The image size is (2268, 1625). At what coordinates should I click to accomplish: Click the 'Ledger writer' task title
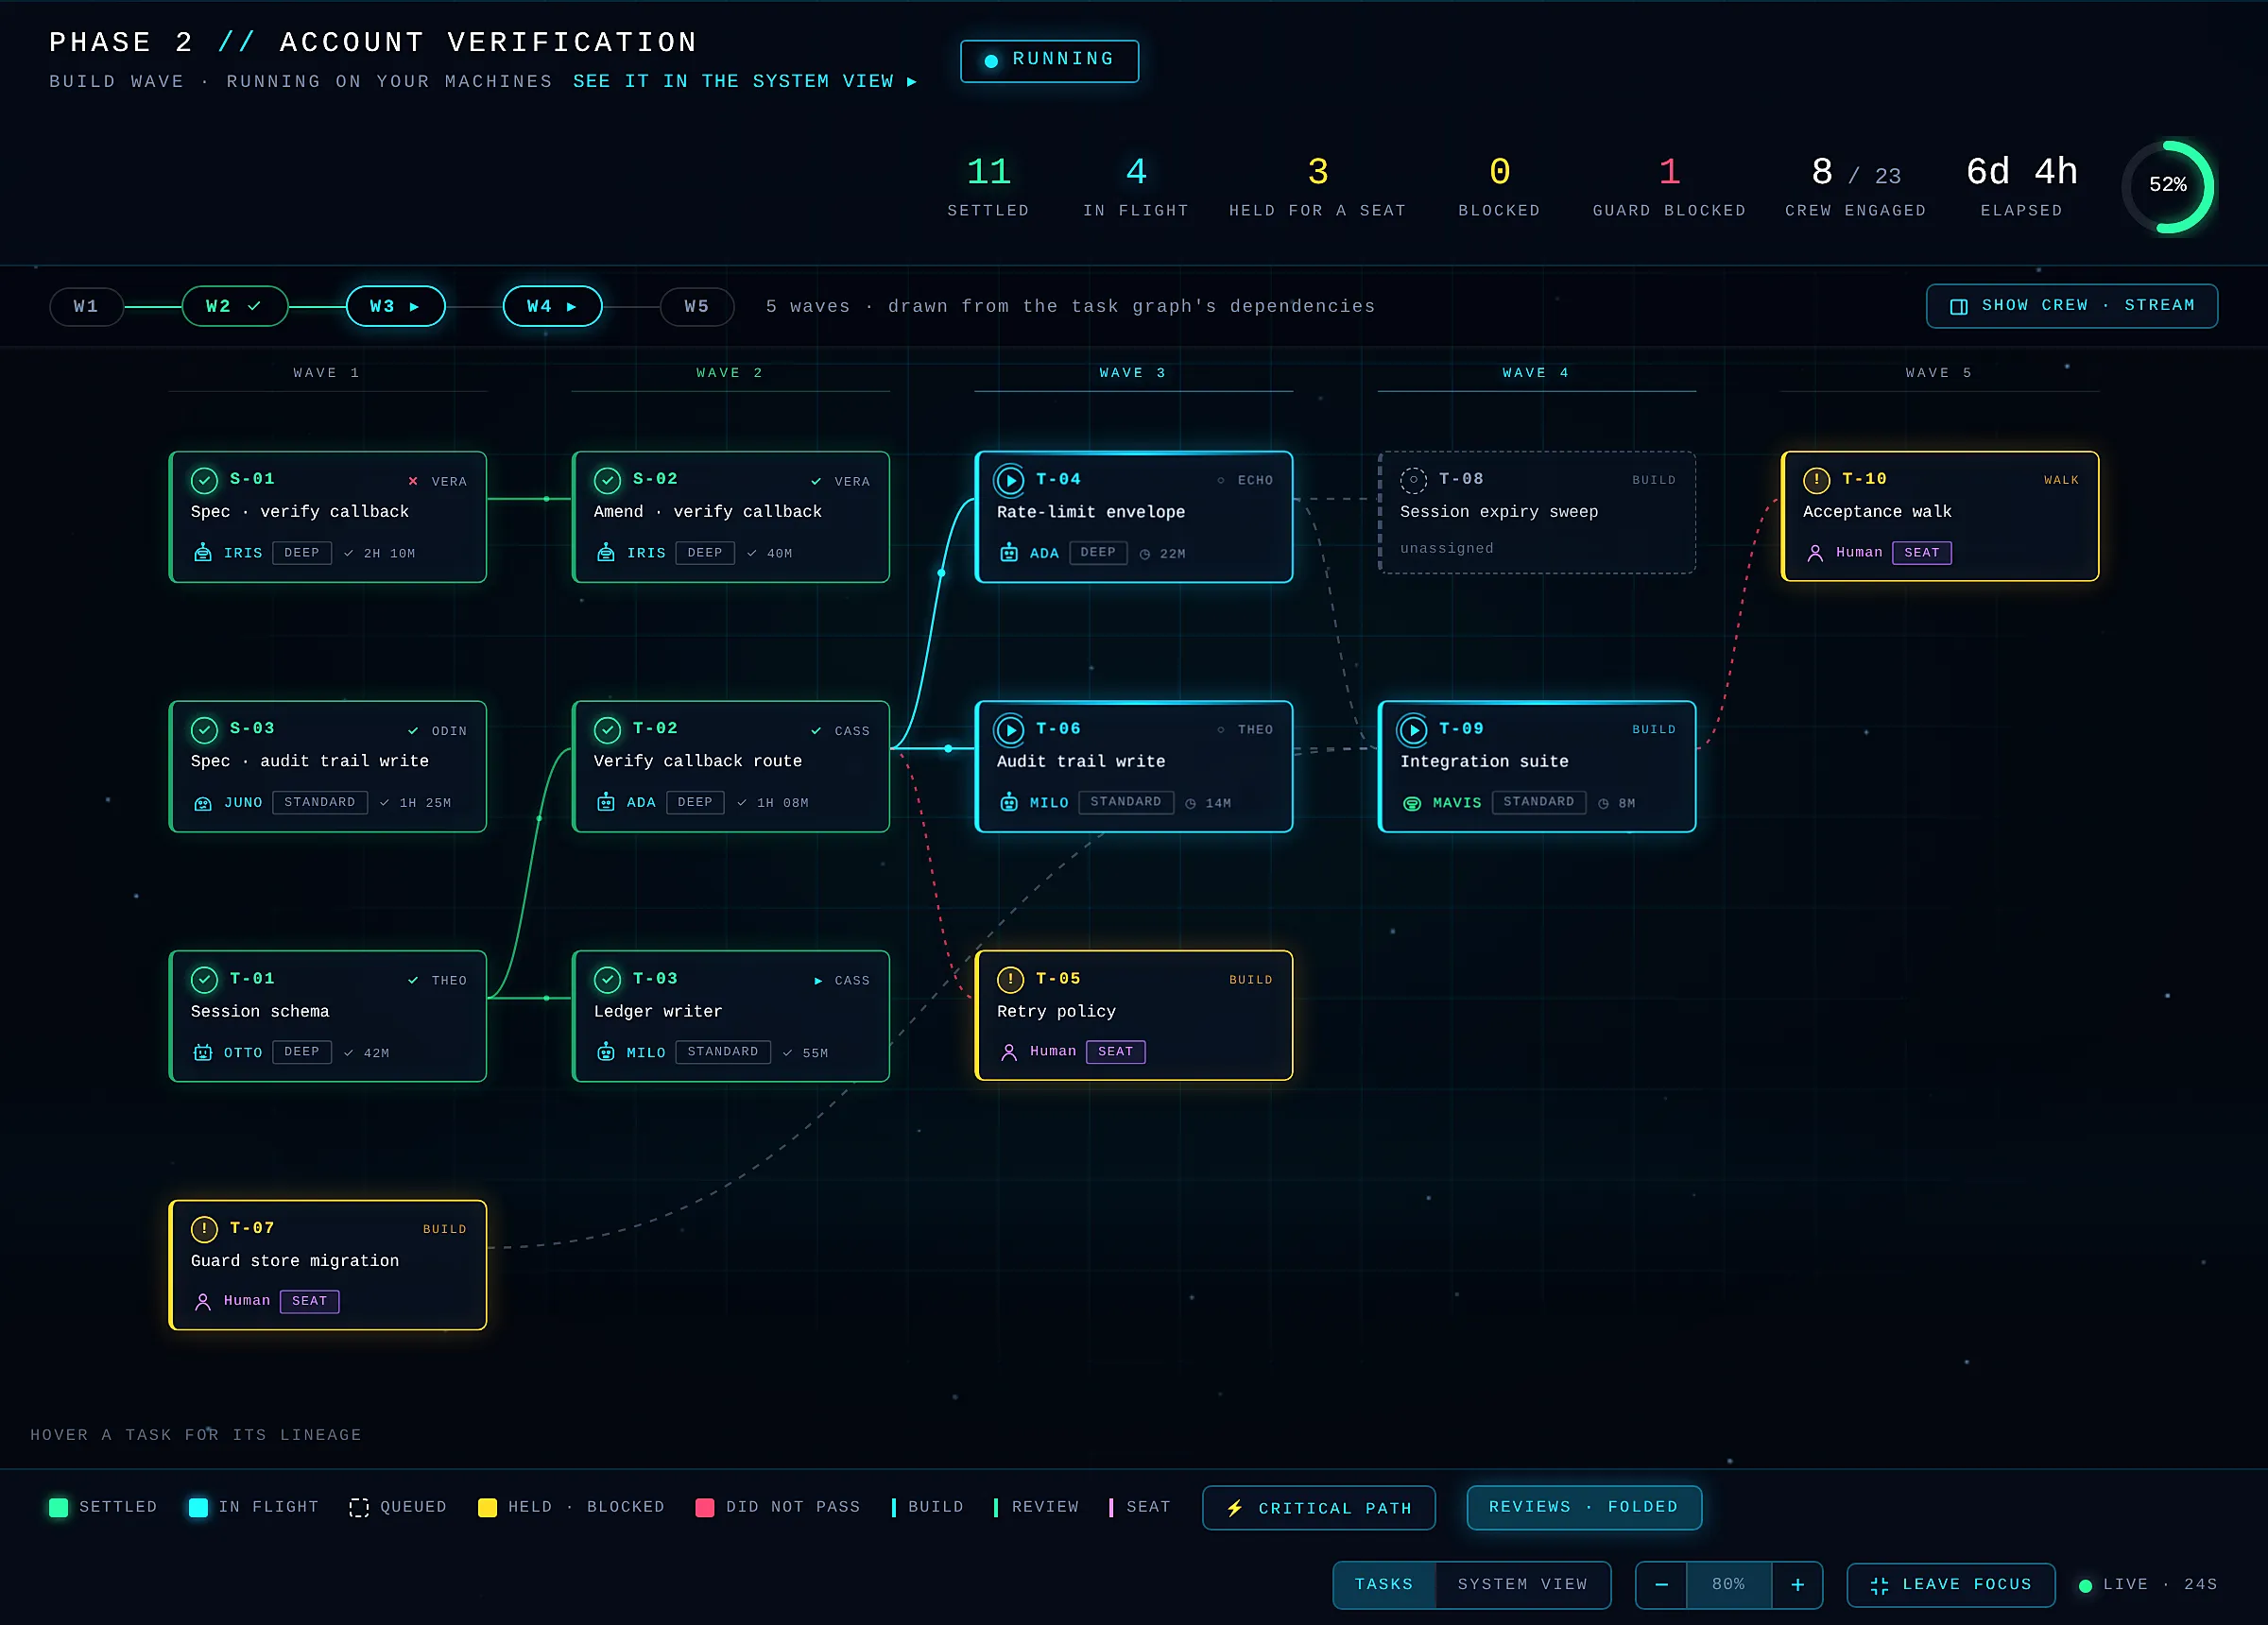[x=657, y=1011]
